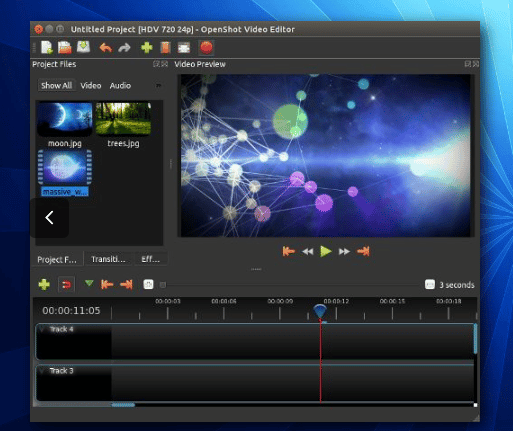
Task: Collapse Track 3 with its arrow
Action: click(x=42, y=371)
